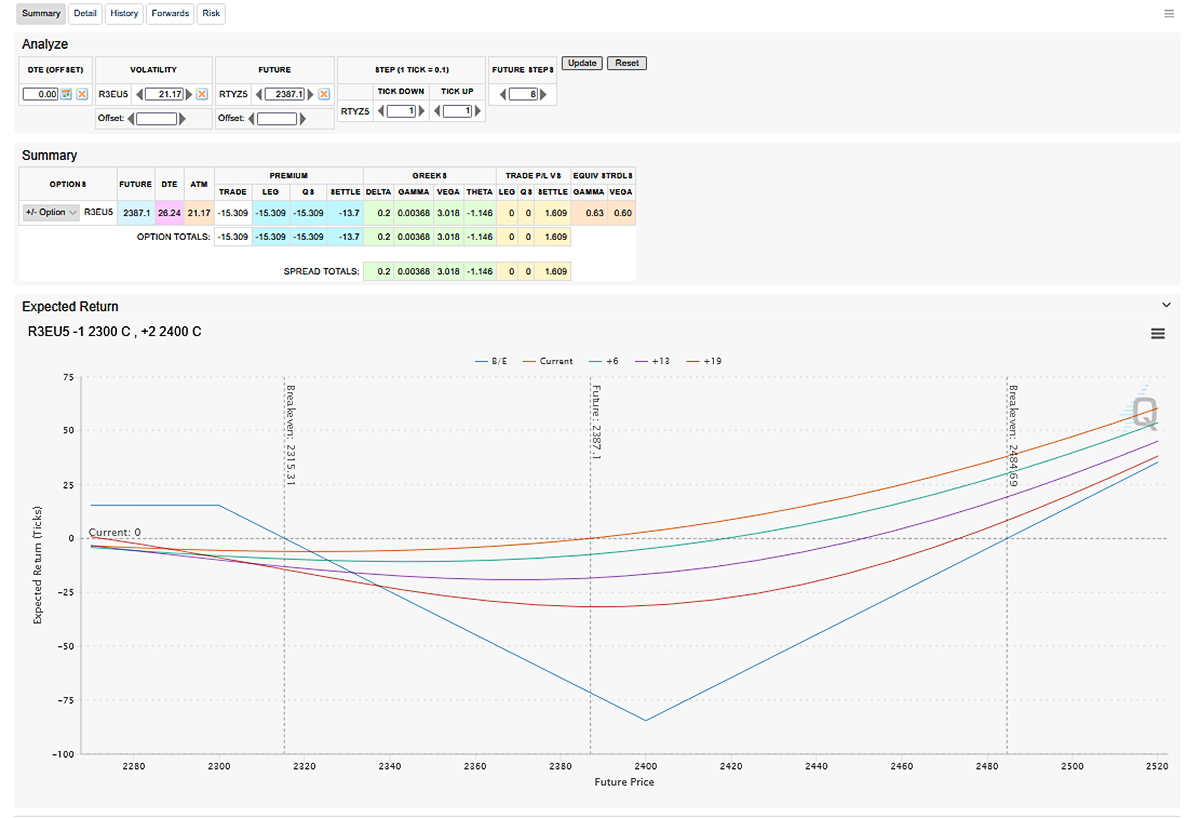Open the hamburger menu at top right

(x=1169, y=14)
